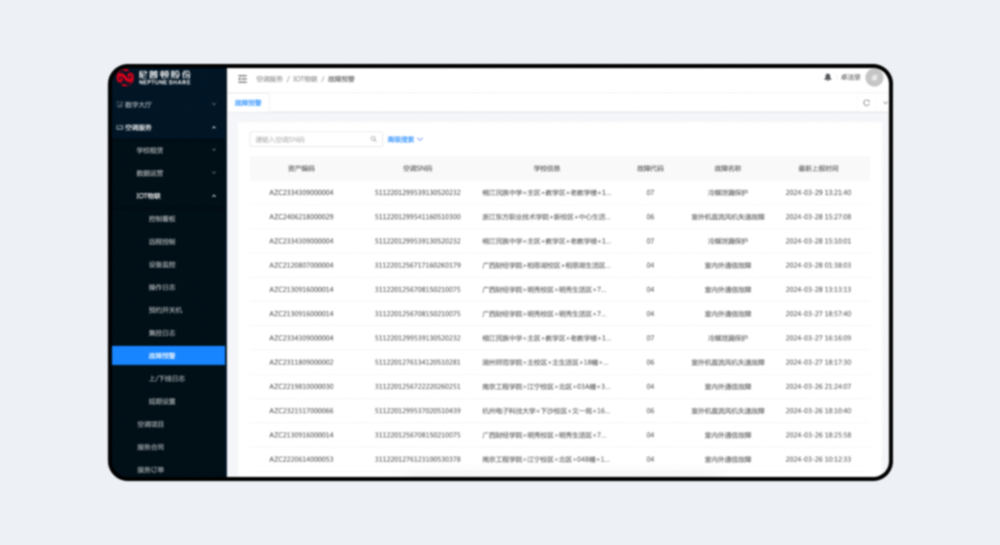The width and height of the screenshot is (1000, 545).
Task: Click timestamp 2024-03-28 01:38:03
Action: click(x=818, y=265)
